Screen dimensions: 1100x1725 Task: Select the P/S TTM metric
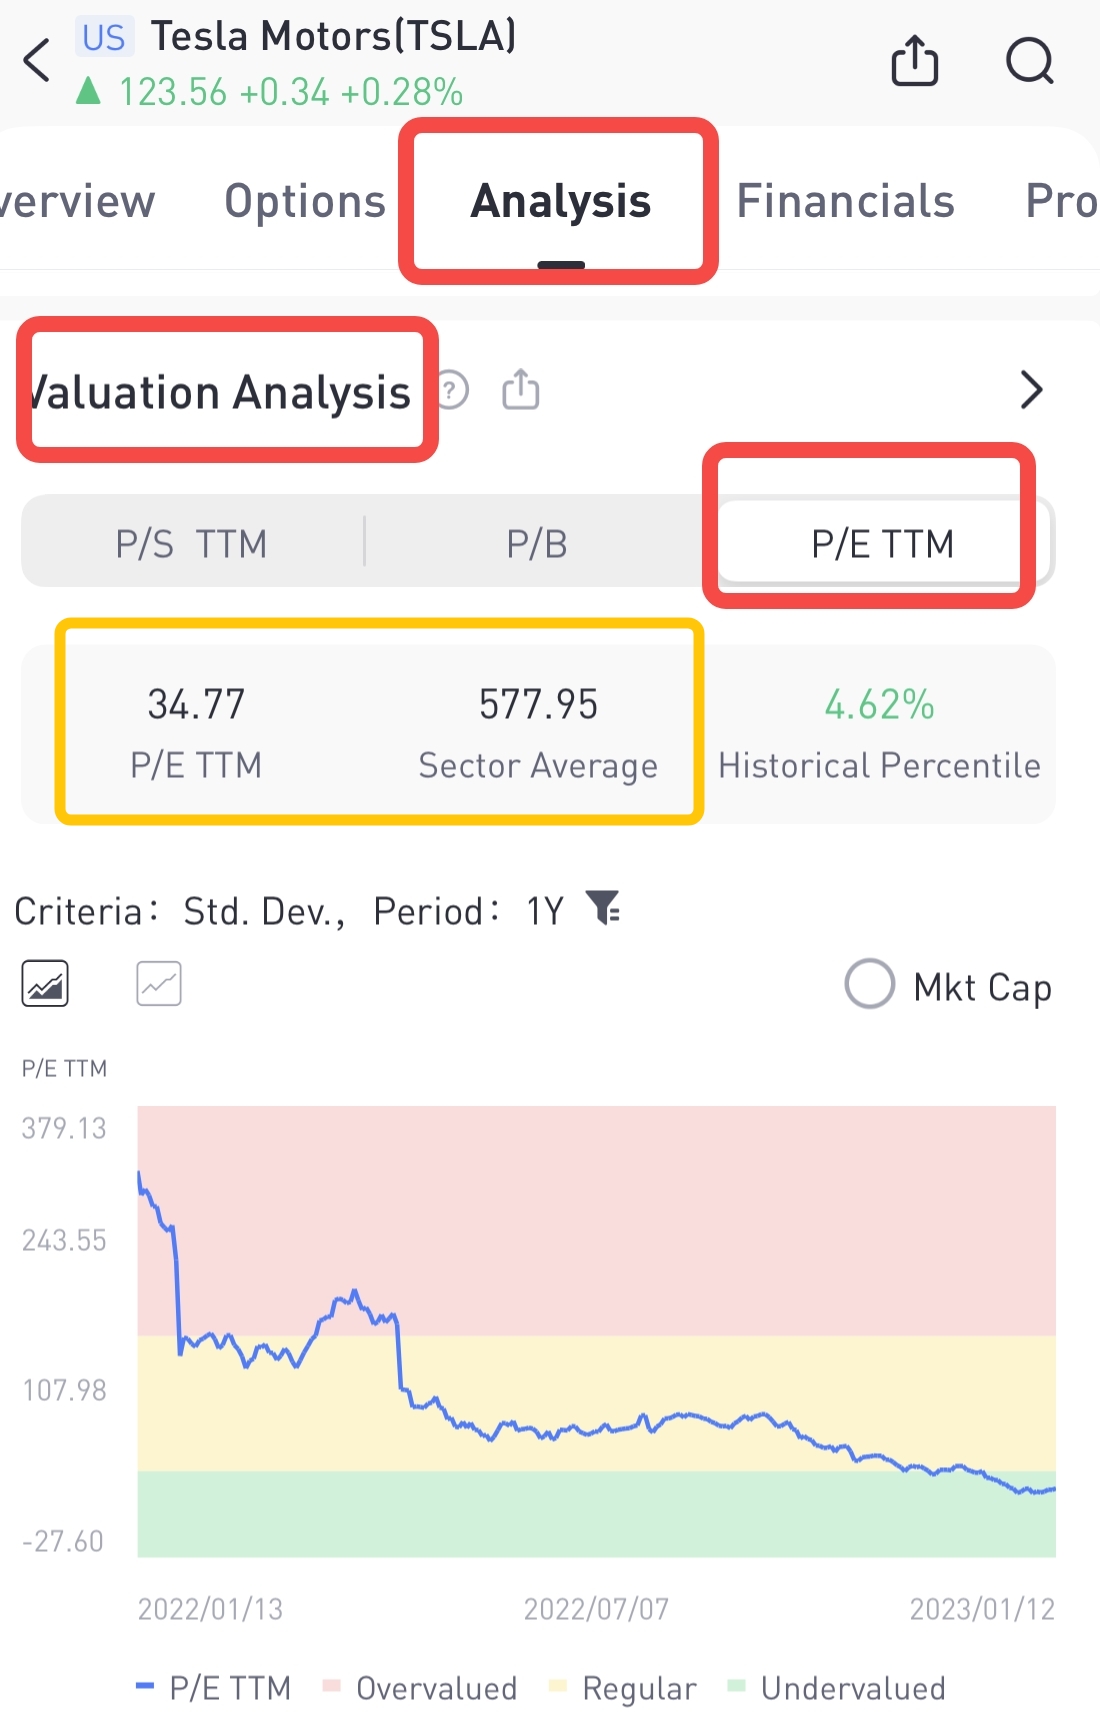point(191,544)
